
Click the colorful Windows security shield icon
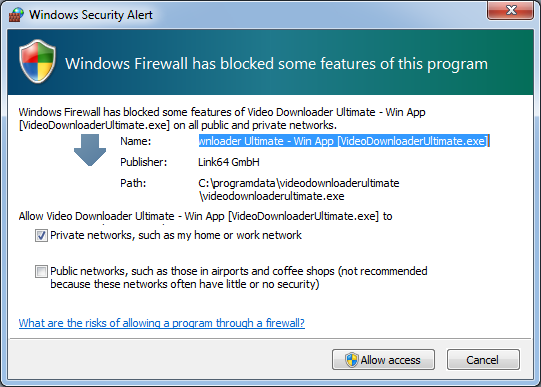click(x=37, y=61)
